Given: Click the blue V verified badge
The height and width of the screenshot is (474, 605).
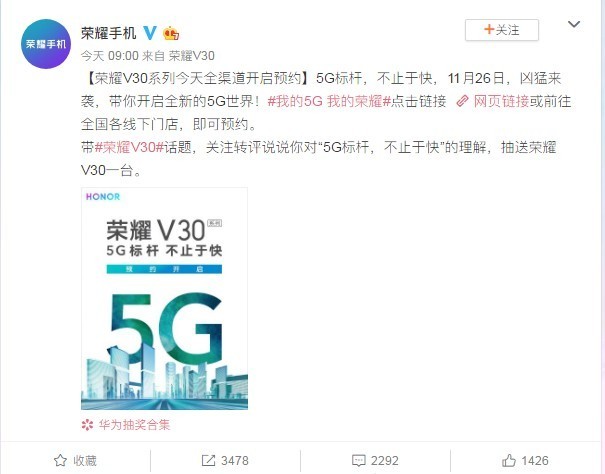Looking at the screenshot, I should (x=150, y=33).
